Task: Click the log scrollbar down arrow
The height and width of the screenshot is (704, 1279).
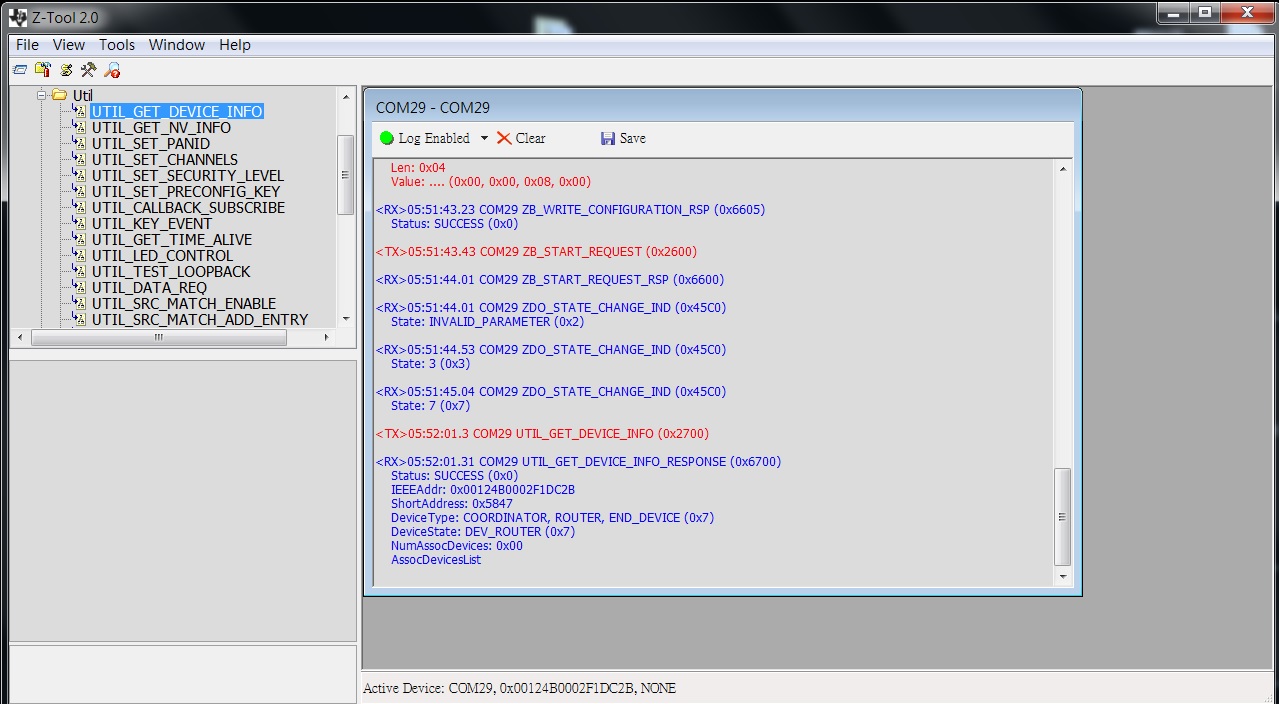Action: (x=1063, y=577)
